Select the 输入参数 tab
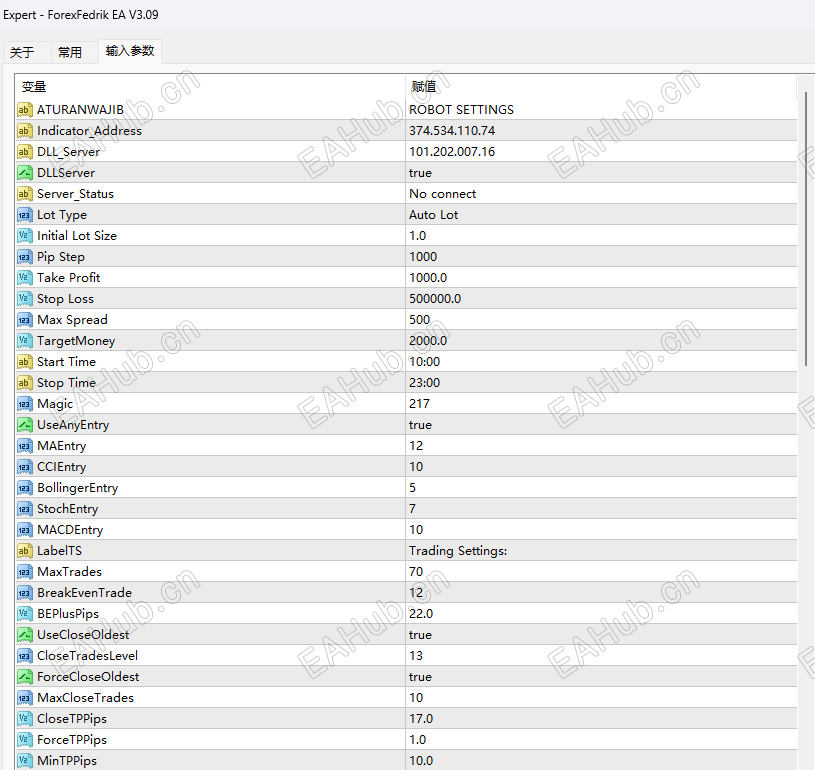 point(130,51)
